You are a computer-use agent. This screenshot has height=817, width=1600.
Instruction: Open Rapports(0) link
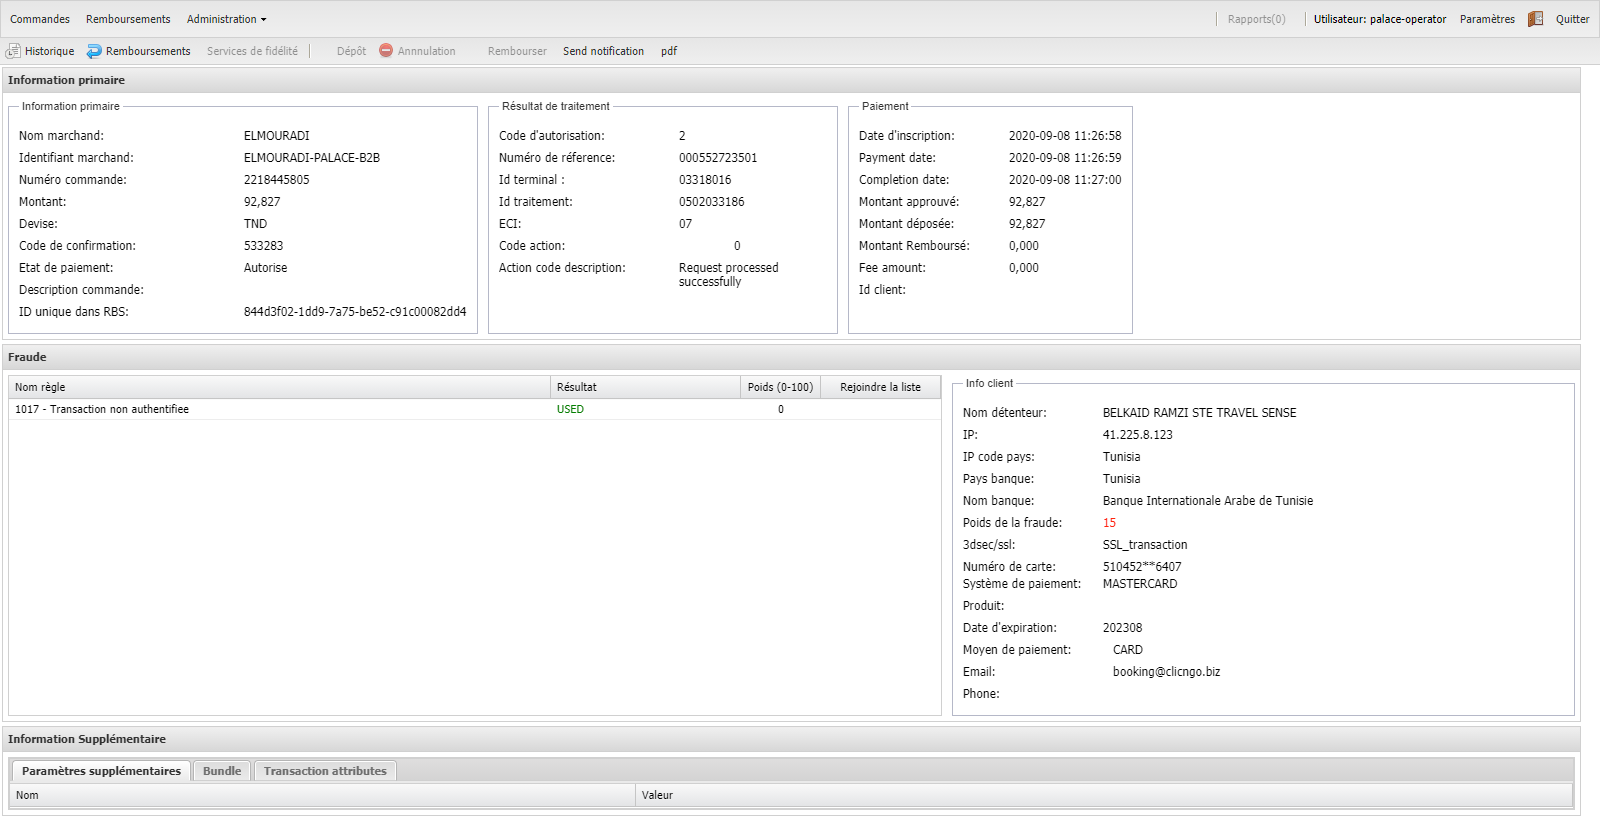(x=1256, y=19)
